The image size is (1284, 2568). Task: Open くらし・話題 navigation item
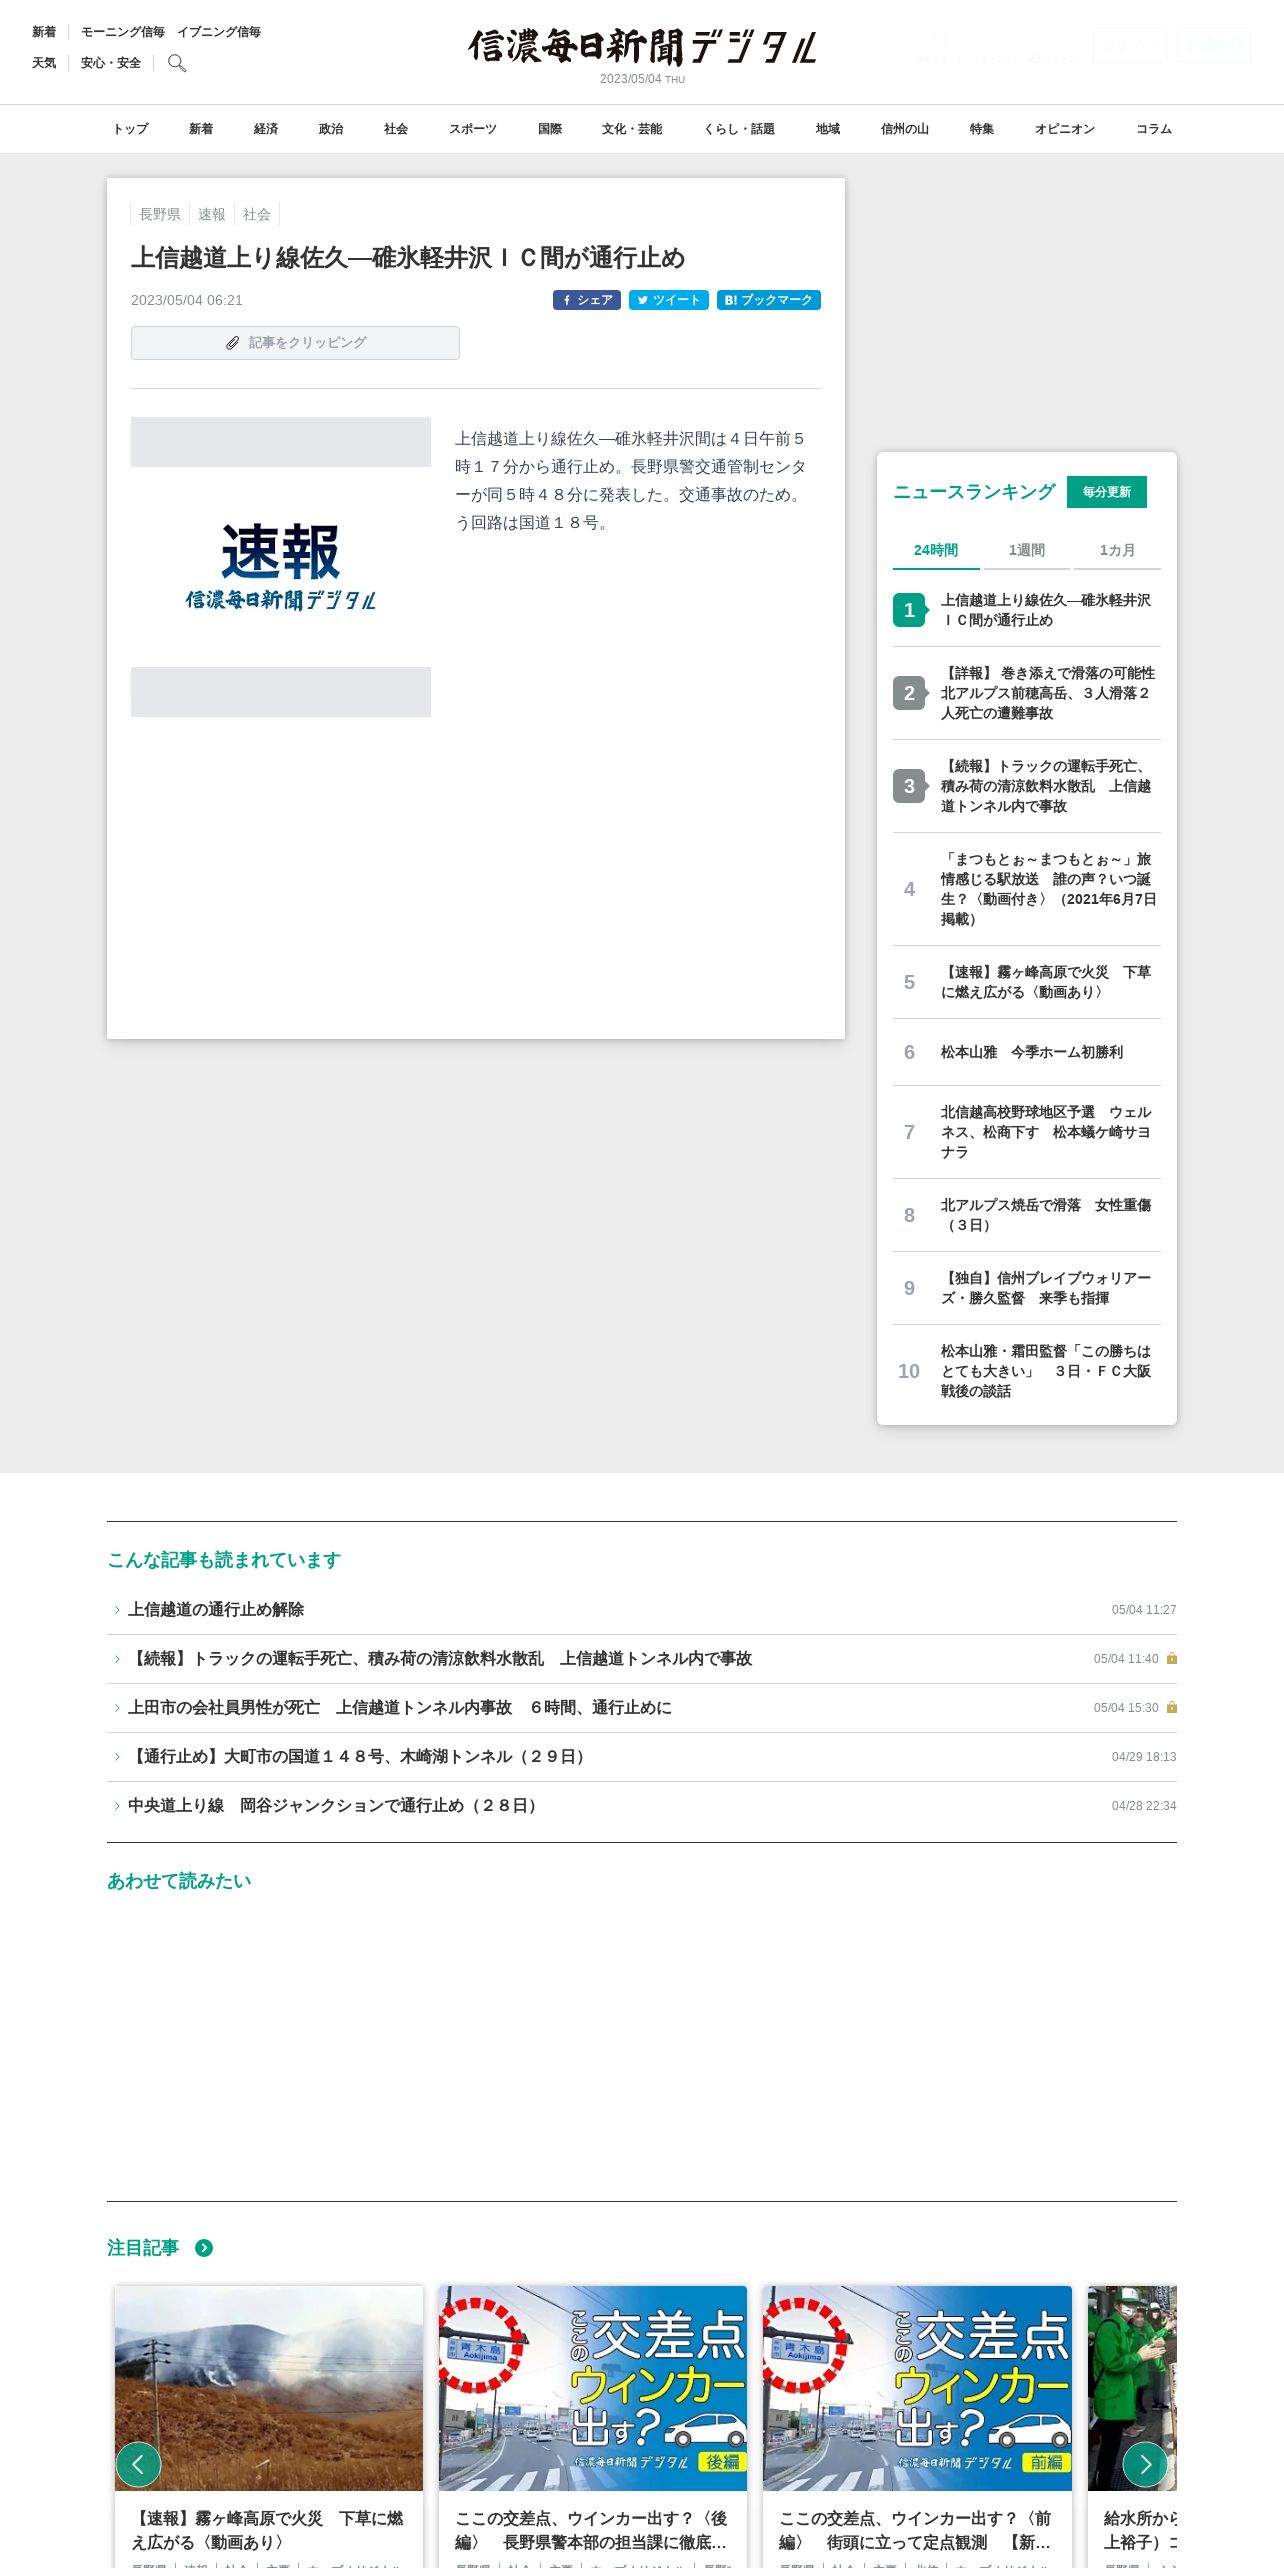[x=739, y=129]
